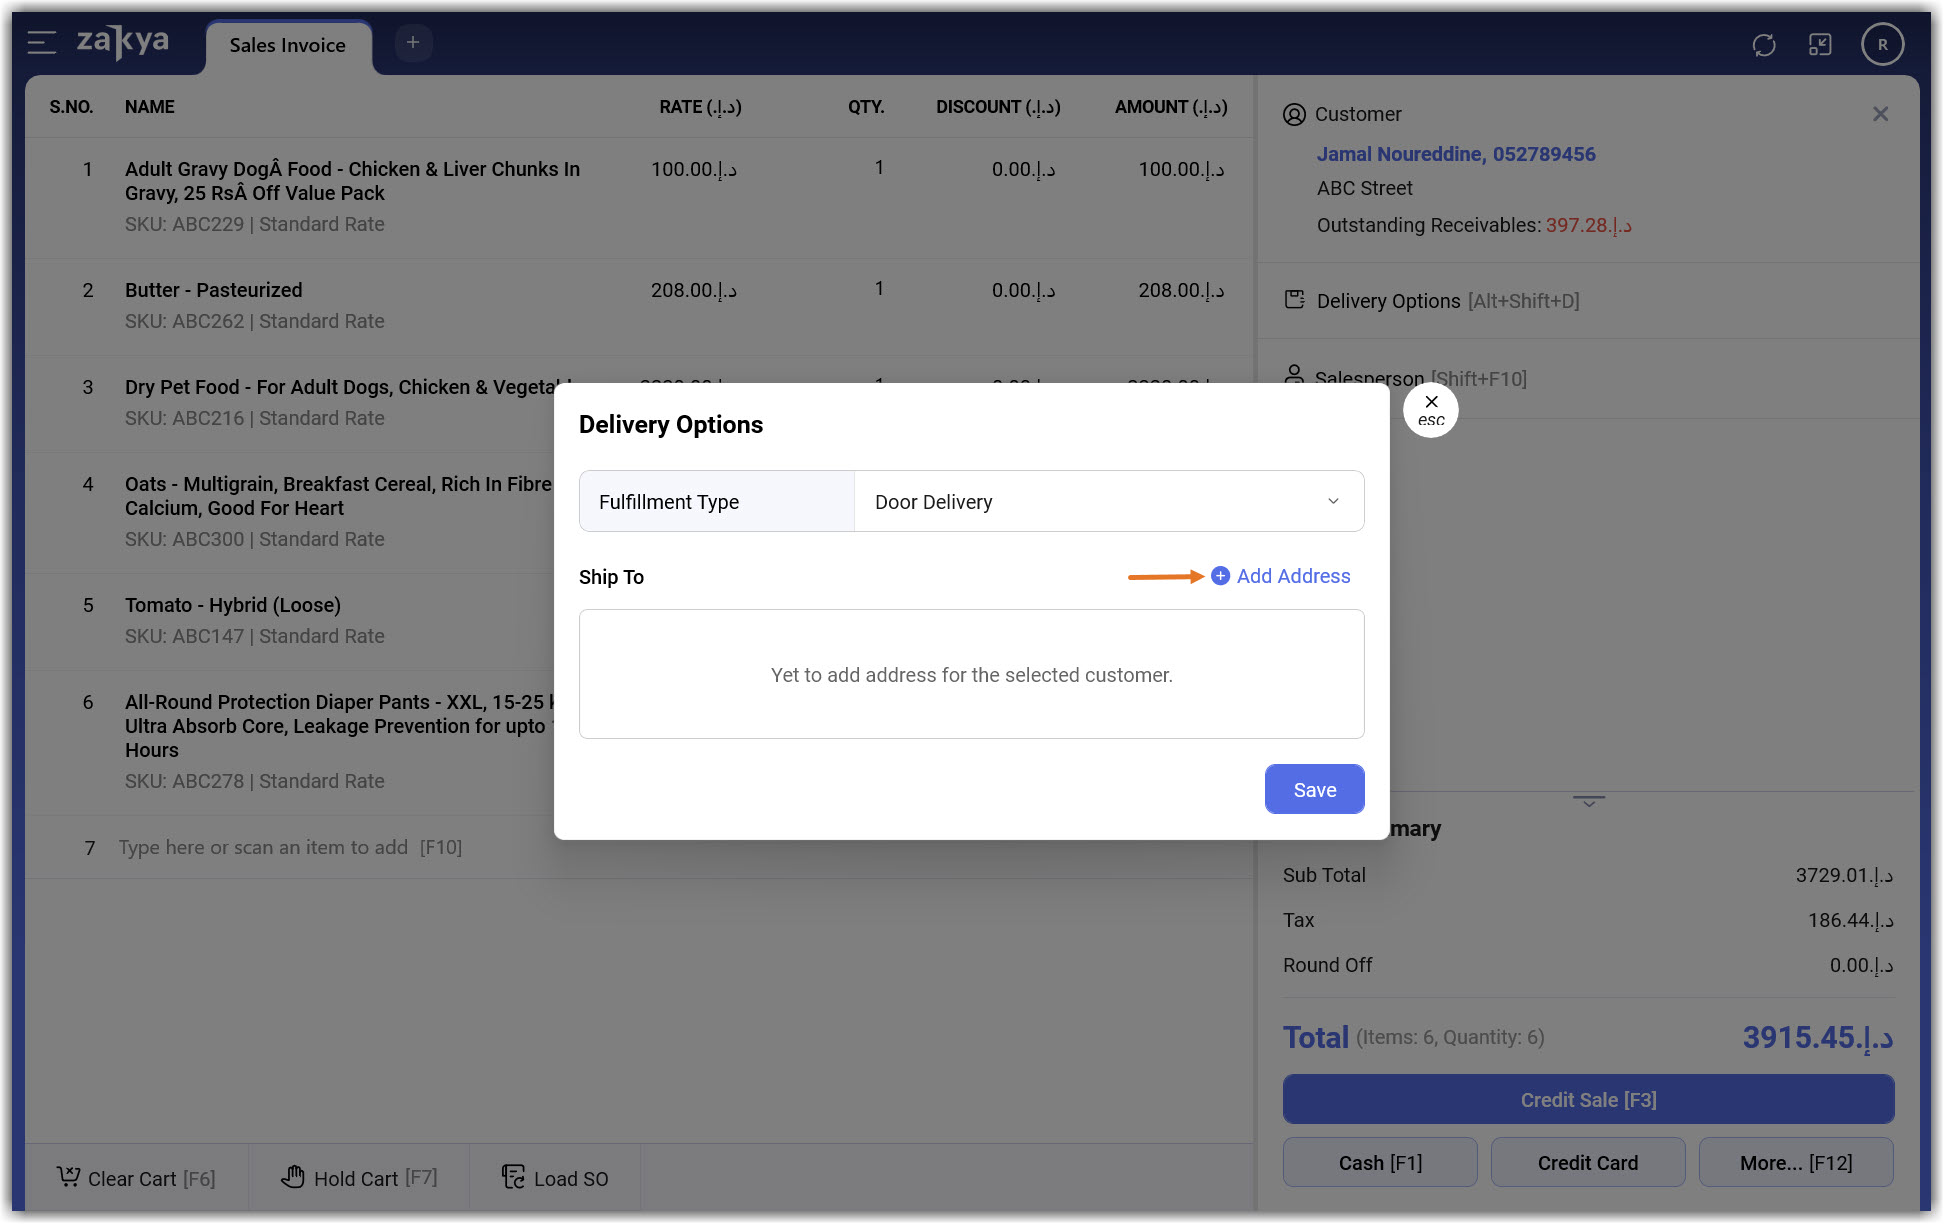Switch to the Sales Invoice tab
Viewport: 1944px width, 1224px height.
(x=287, y=46)
